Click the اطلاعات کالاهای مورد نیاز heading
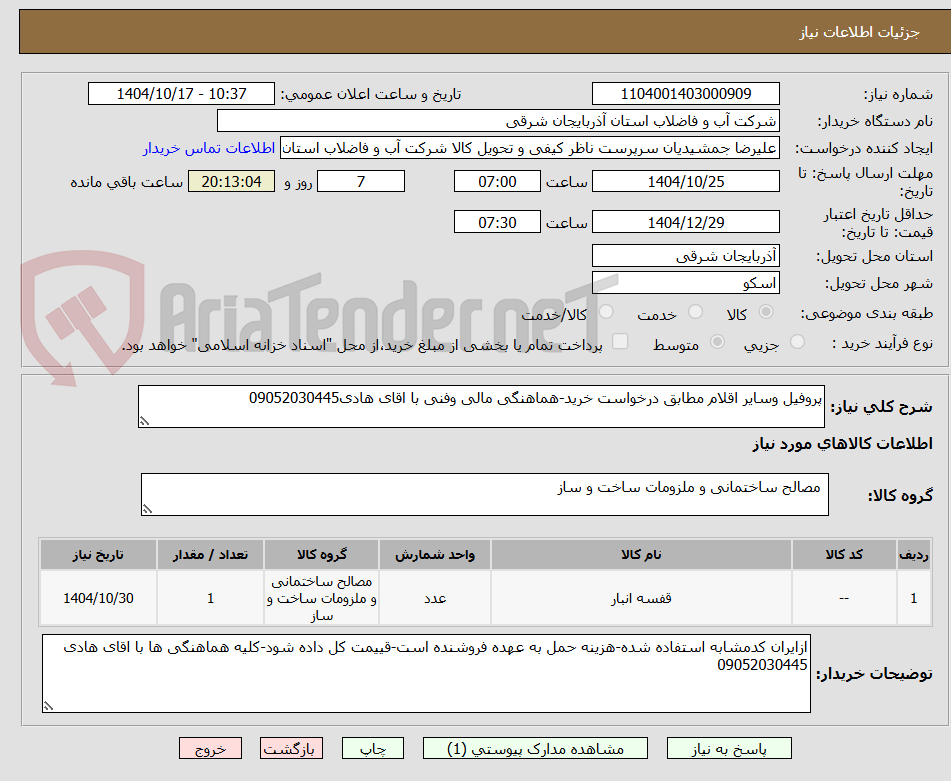This screenshot has height=781, width=951. point(842,444)
